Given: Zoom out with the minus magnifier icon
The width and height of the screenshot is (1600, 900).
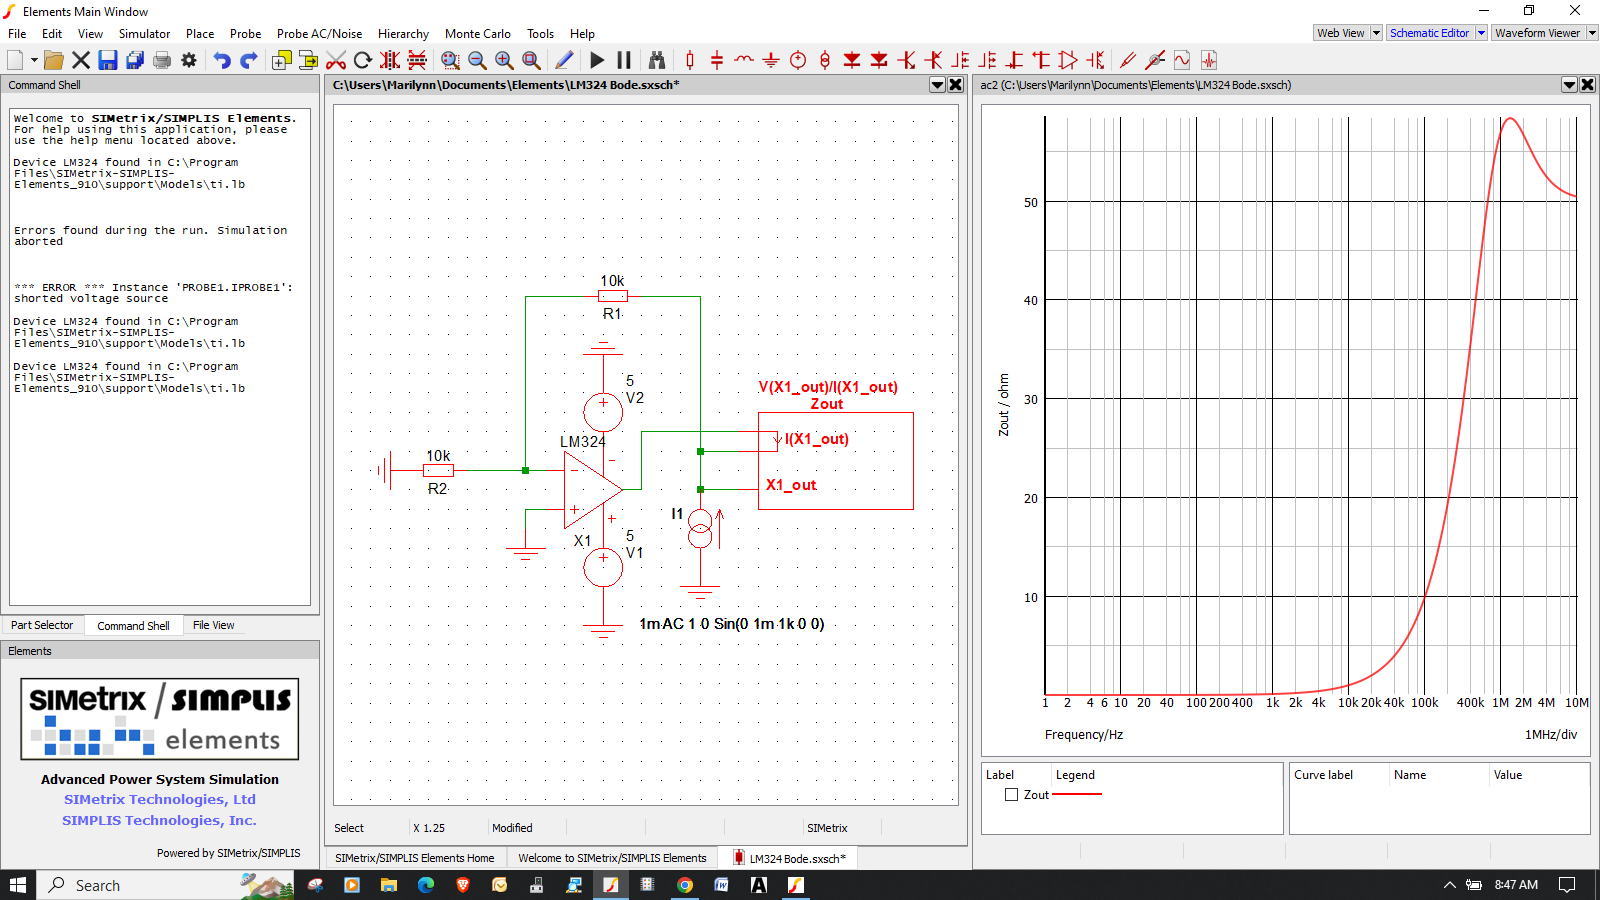Looking at the screenshot, I should point(477,60).
